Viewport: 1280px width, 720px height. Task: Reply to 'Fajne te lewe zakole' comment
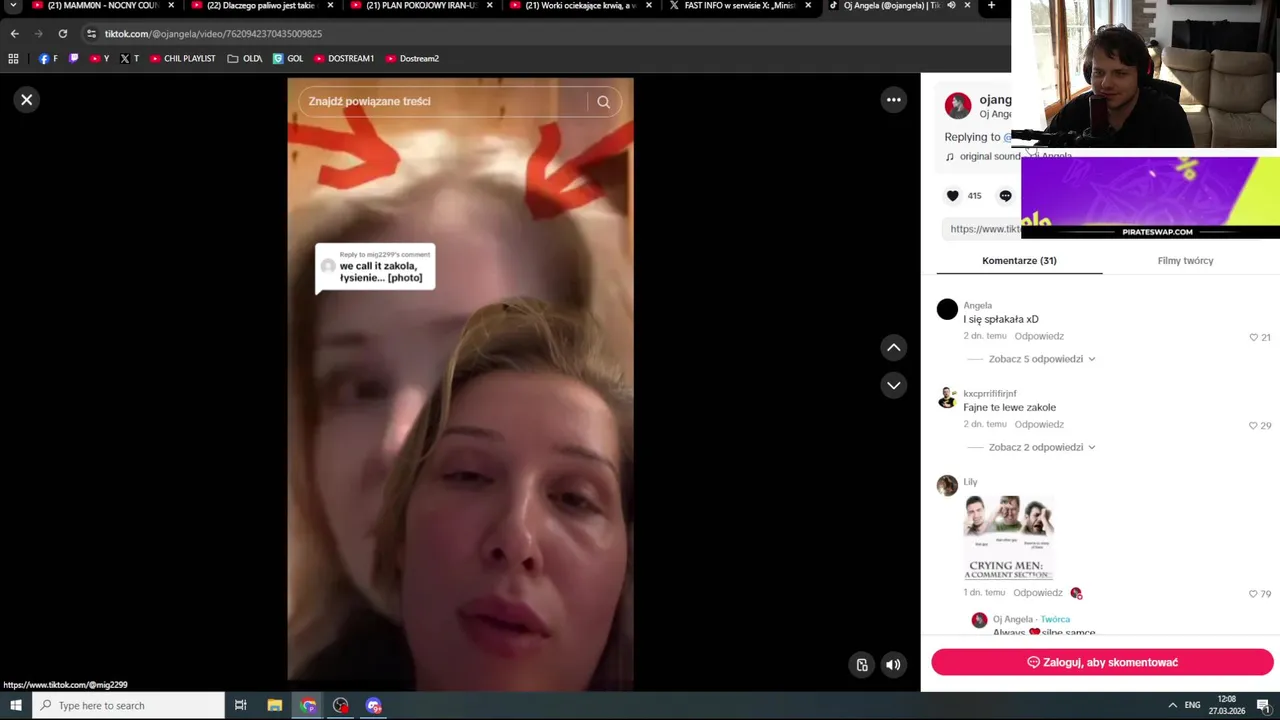1039,424
